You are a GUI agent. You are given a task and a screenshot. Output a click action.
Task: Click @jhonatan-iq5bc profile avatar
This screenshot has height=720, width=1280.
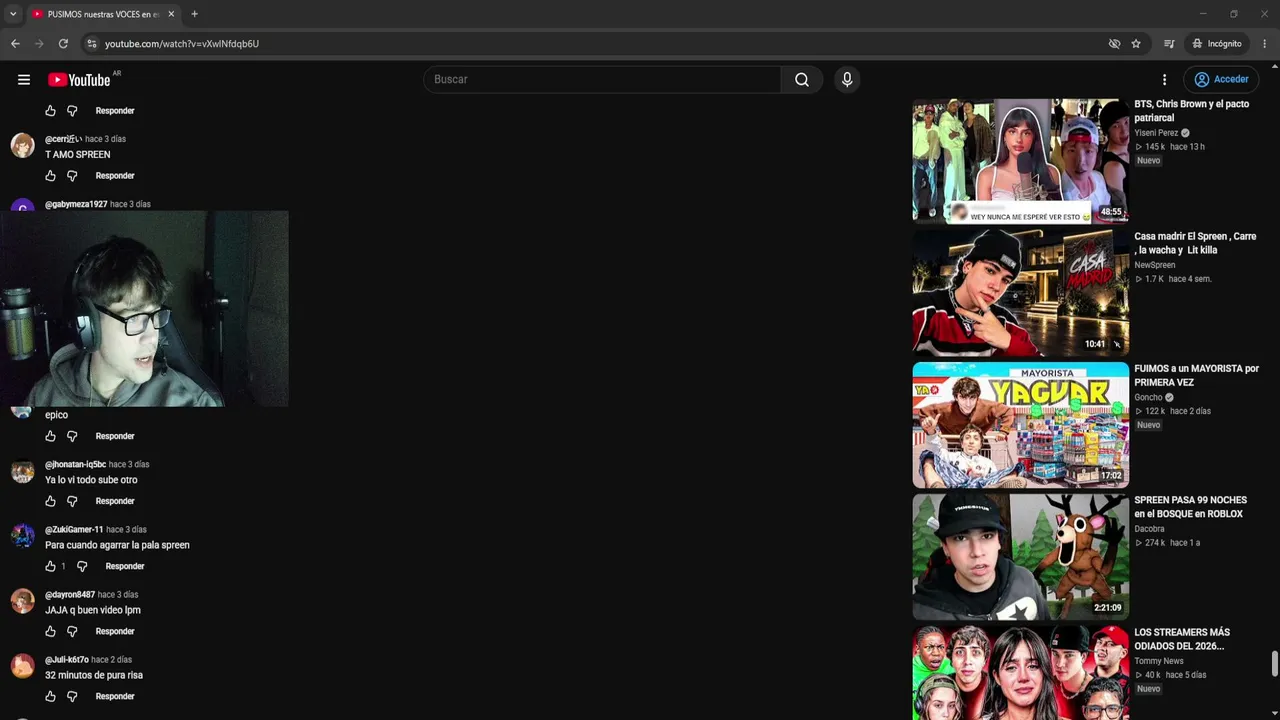point(22,471)
